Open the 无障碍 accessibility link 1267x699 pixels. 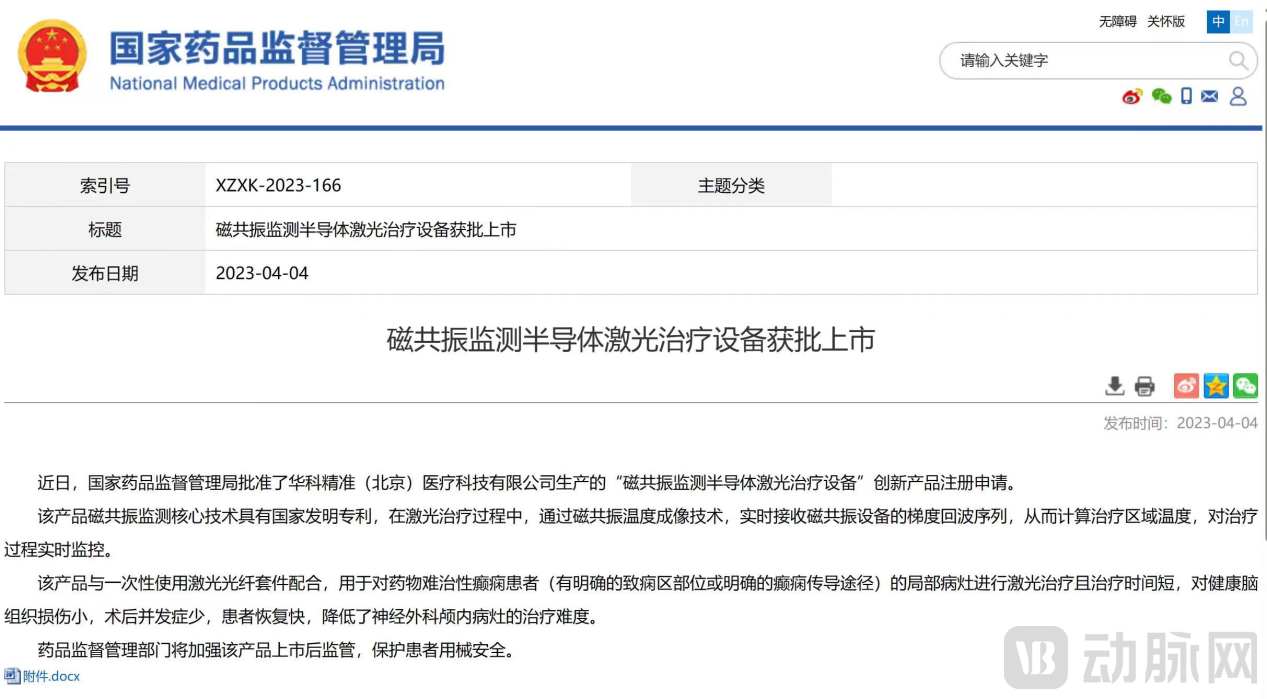point(1117,20)
